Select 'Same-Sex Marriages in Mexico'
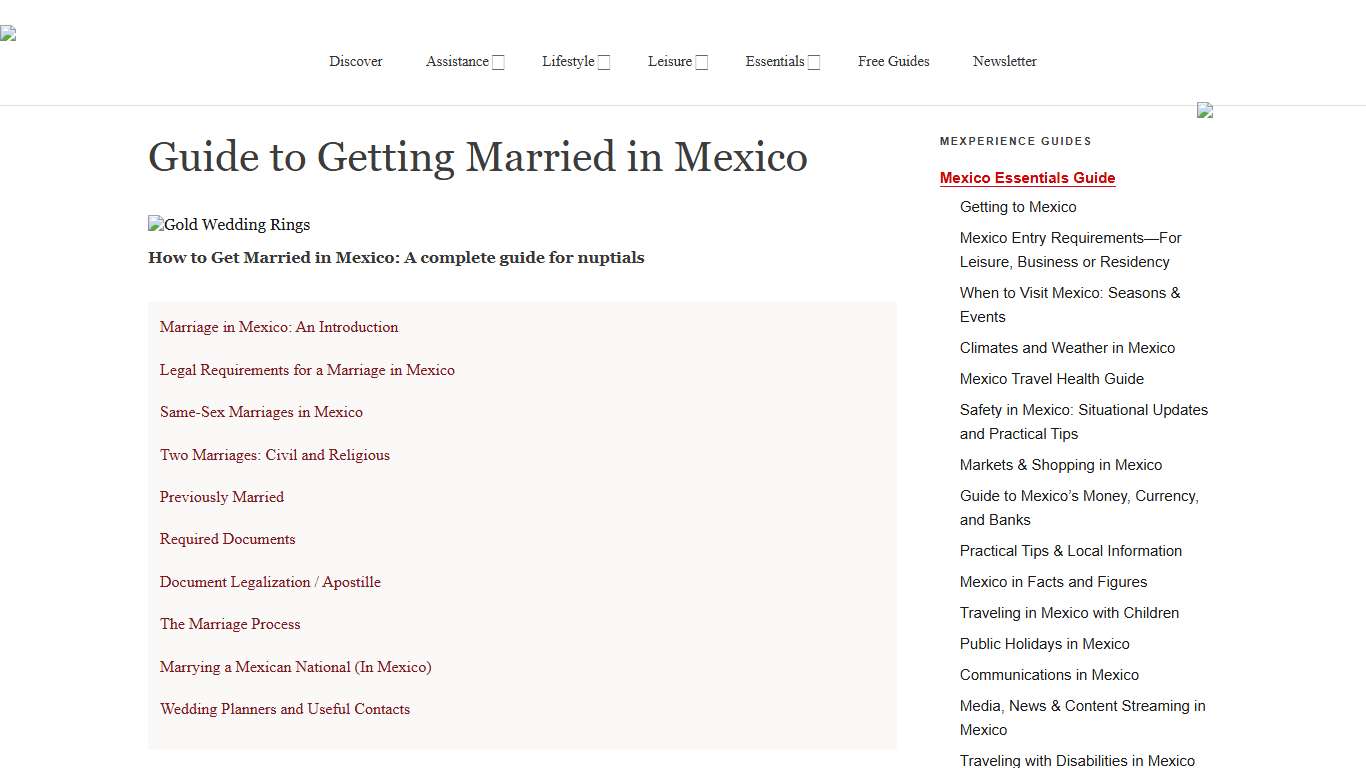Image resolution: width=1366 pixels, height=768 pixels. click(261, 412)
